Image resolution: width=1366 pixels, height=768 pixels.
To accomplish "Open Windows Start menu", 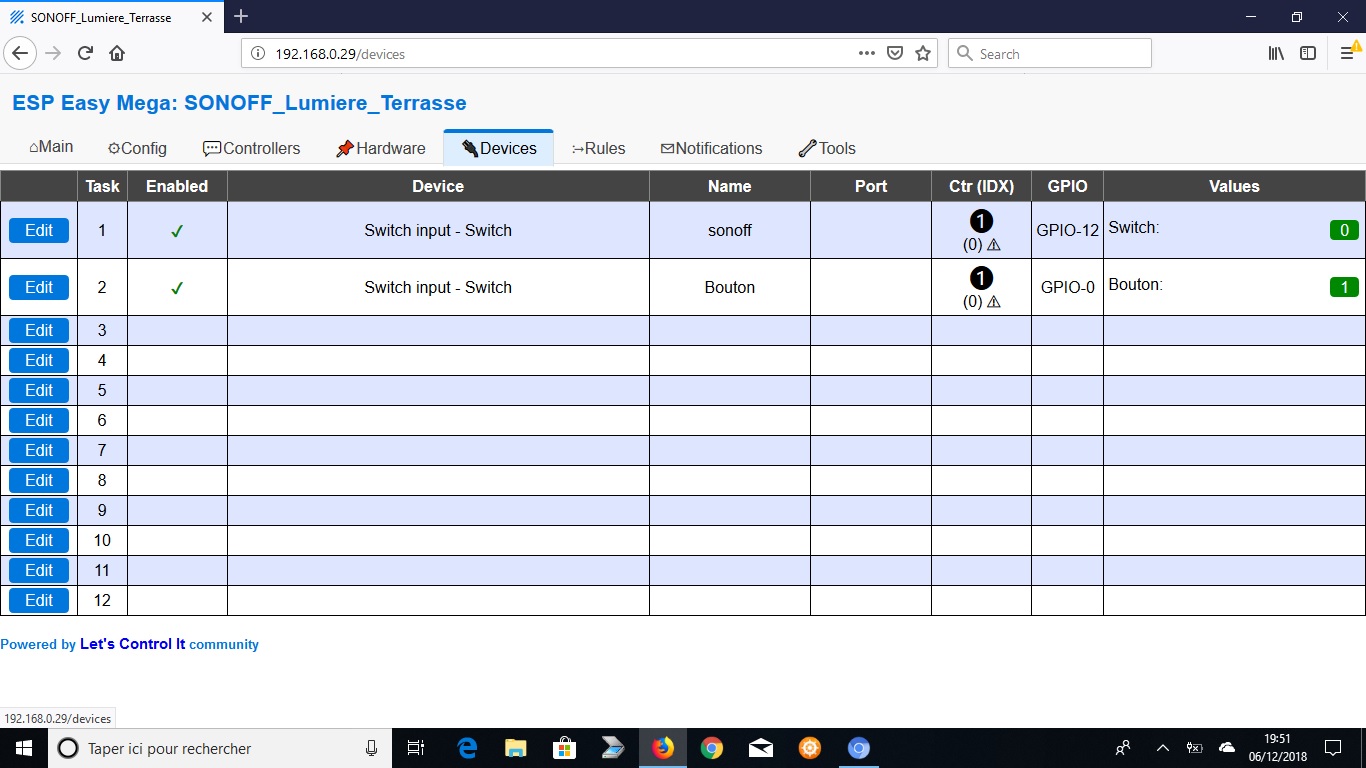I will 24,748.
